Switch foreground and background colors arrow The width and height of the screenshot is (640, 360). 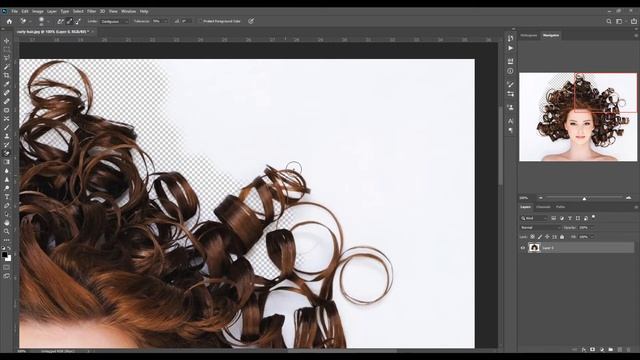9,248
